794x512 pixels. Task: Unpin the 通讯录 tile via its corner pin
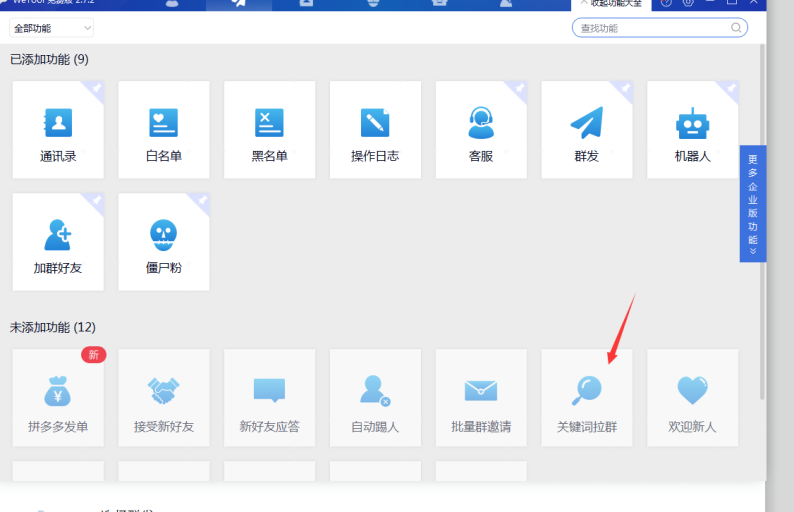pyautogui.click(x=97, y=88)
